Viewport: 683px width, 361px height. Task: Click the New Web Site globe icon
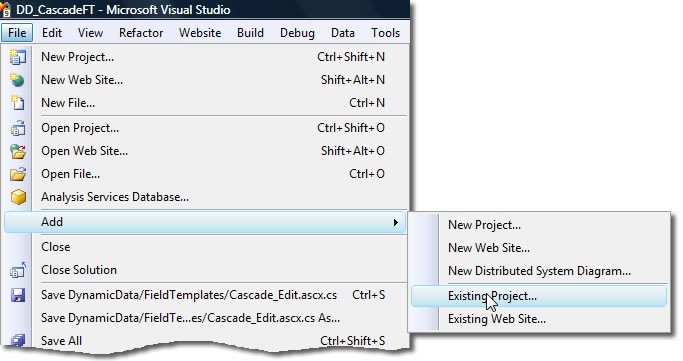17,80
